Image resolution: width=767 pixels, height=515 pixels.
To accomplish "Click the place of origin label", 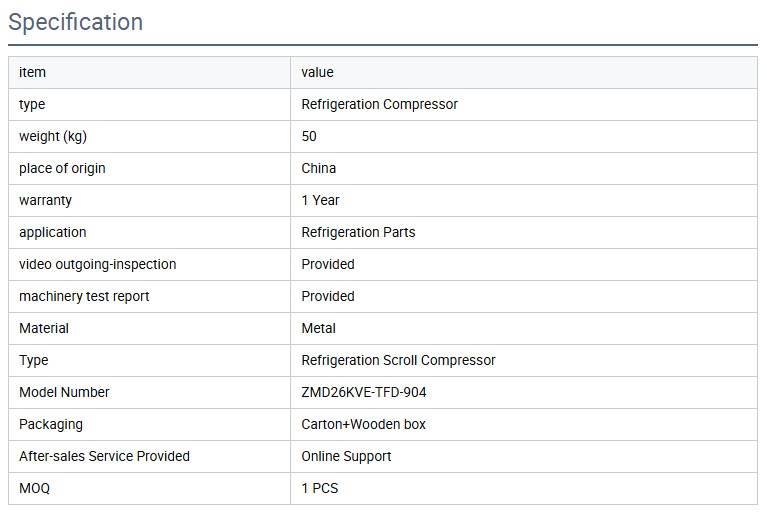I will coord(62,168).
